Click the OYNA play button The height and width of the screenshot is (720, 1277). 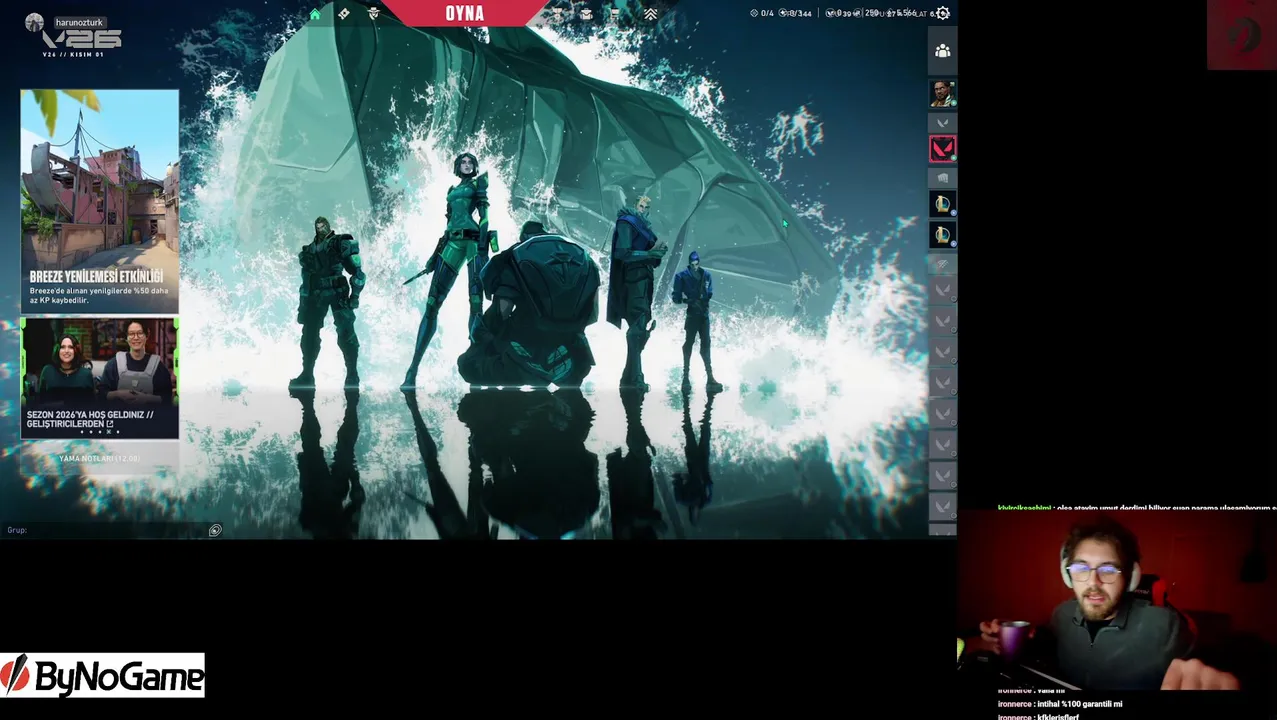[x=464, y=14]
